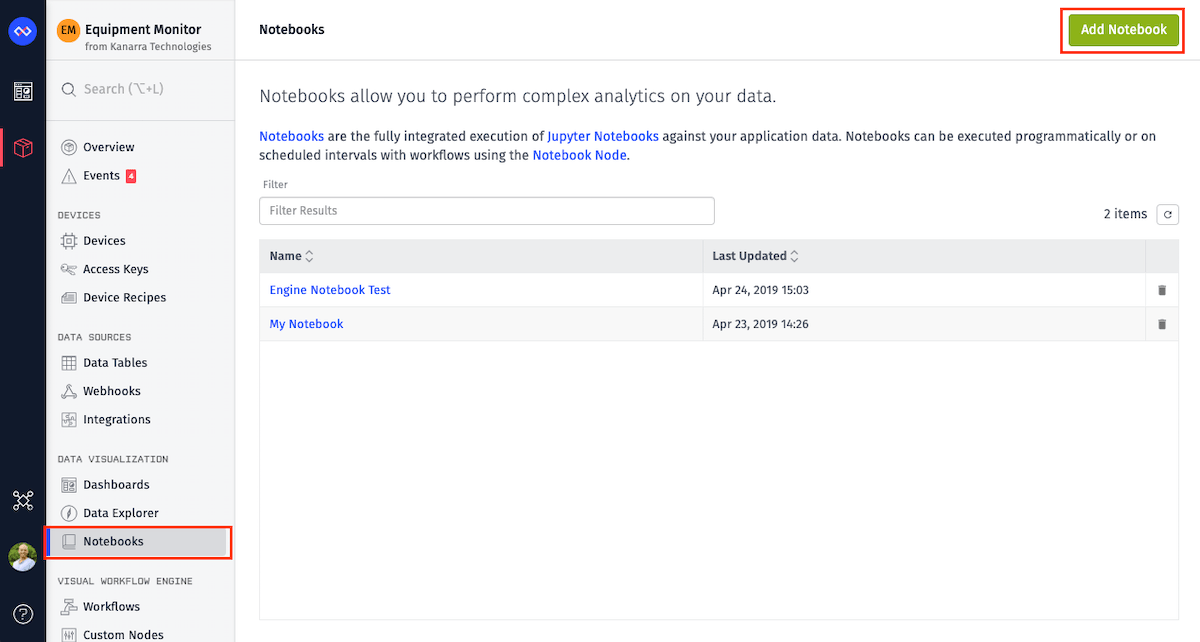Follow the Jupyter Notebooks link
The width and height of the screenshot is (1200, 642).
[603, 136]
